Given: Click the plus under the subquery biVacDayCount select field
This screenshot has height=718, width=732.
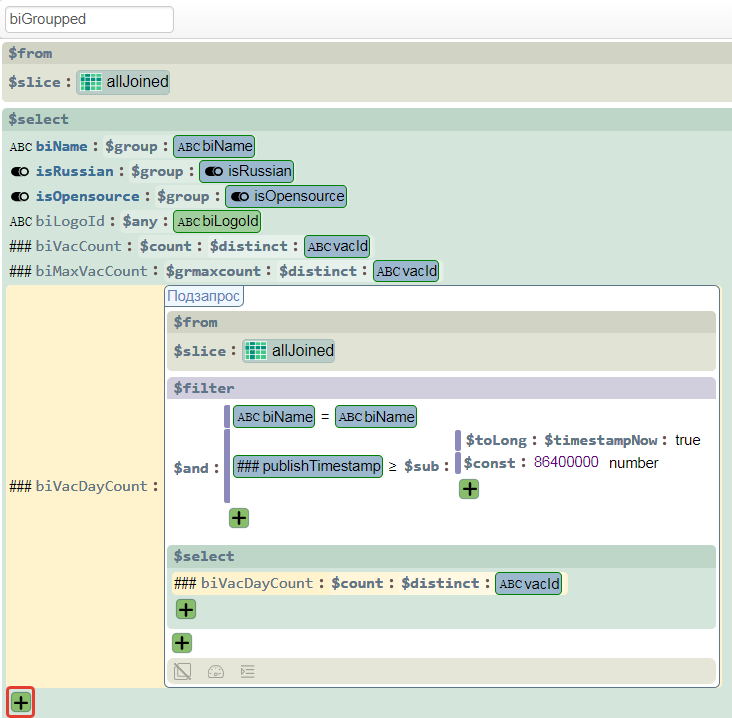Looking at the screenshot, I should tap(186, 610).
